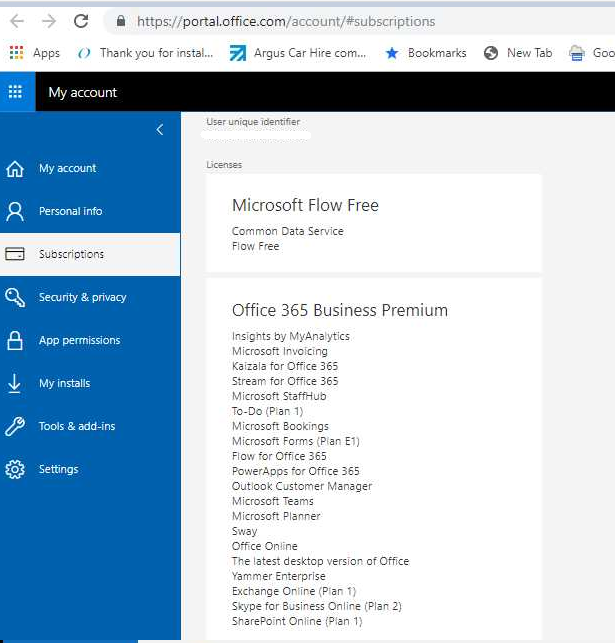Open the Argus Car Hire bookmark
The image size is (615, 643).
pyautogui.click(x=298, y=53)
